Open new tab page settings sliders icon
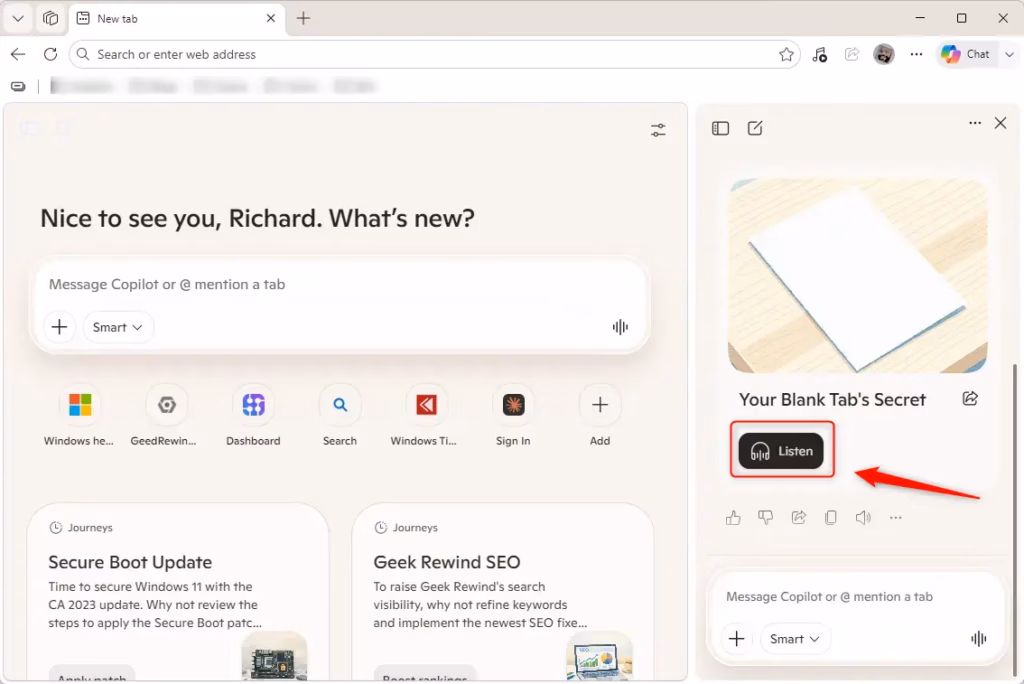The image size is (1024, 684). coord(658,130)
